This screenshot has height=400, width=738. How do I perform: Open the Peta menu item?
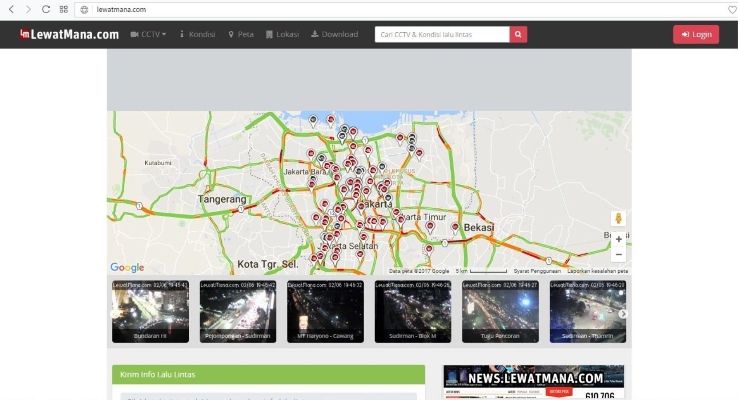pyautogui.click(x=241, y=34)
